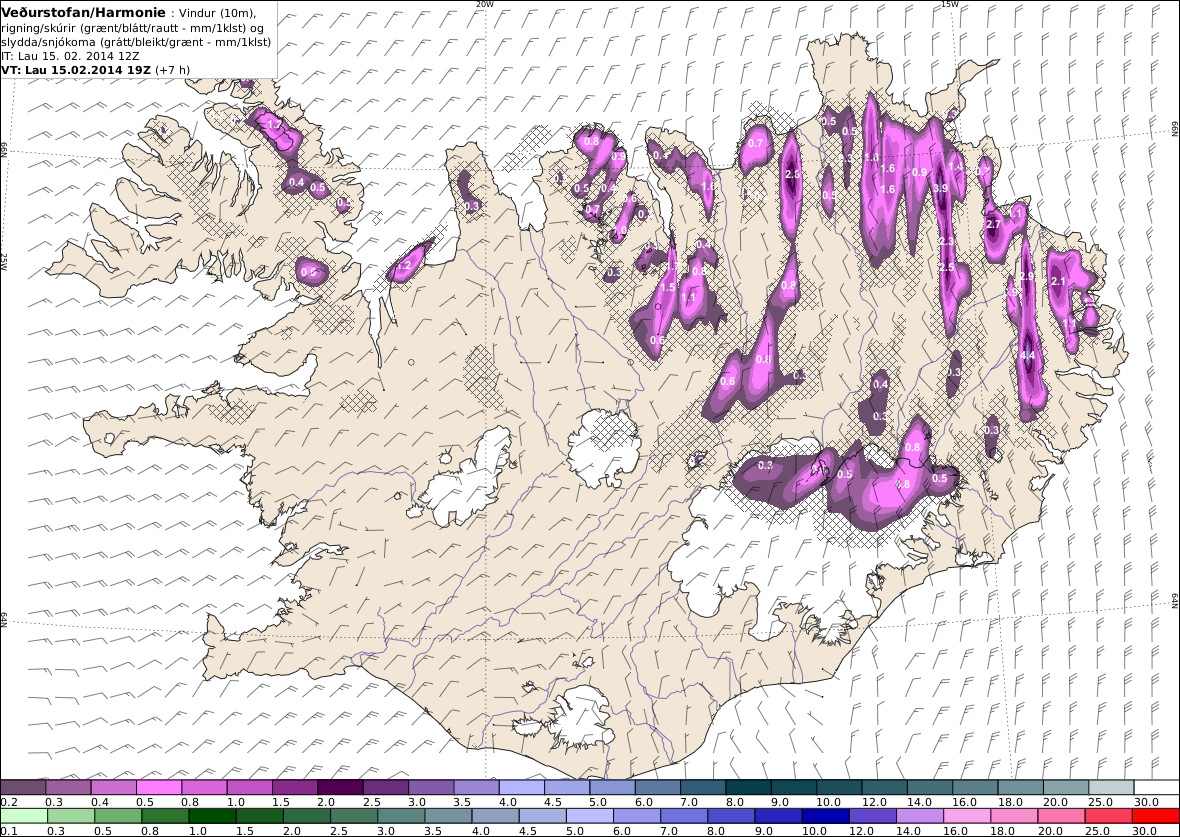This screenshot has height=837, width=1180.
Task: Pick the dark mauve swatch starting the top legend row
Action: click(x=23, y=787)
